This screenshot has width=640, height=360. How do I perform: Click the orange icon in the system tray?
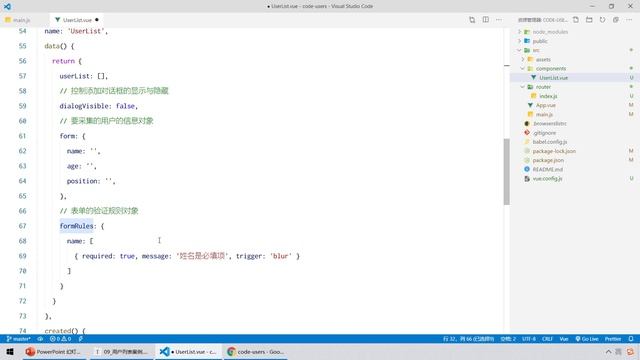631,351
